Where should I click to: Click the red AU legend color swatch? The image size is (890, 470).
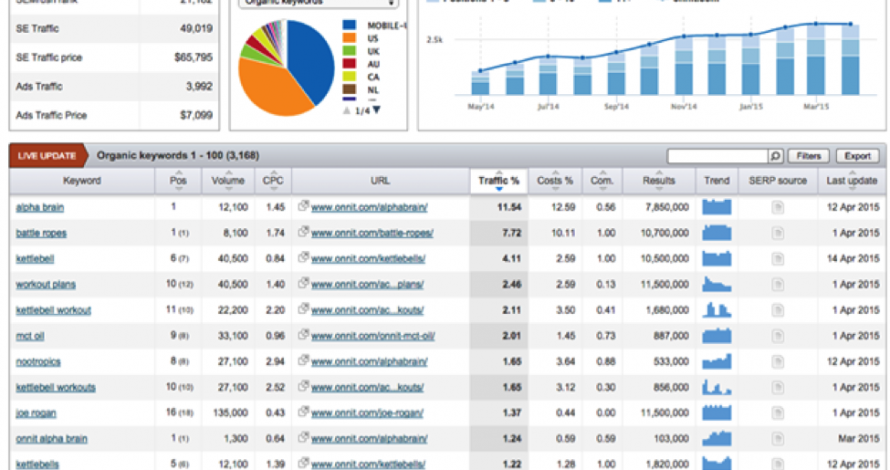(x=349, y=64)
